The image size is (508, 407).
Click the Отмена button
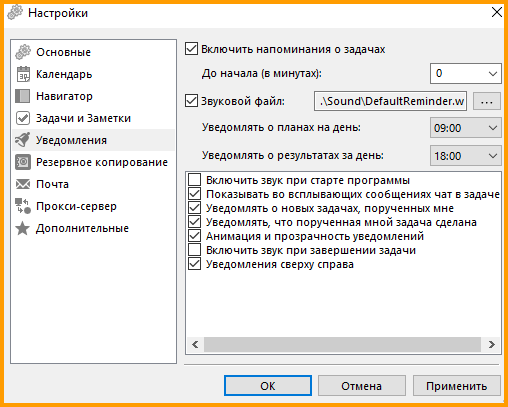click(x=362, y=386)
